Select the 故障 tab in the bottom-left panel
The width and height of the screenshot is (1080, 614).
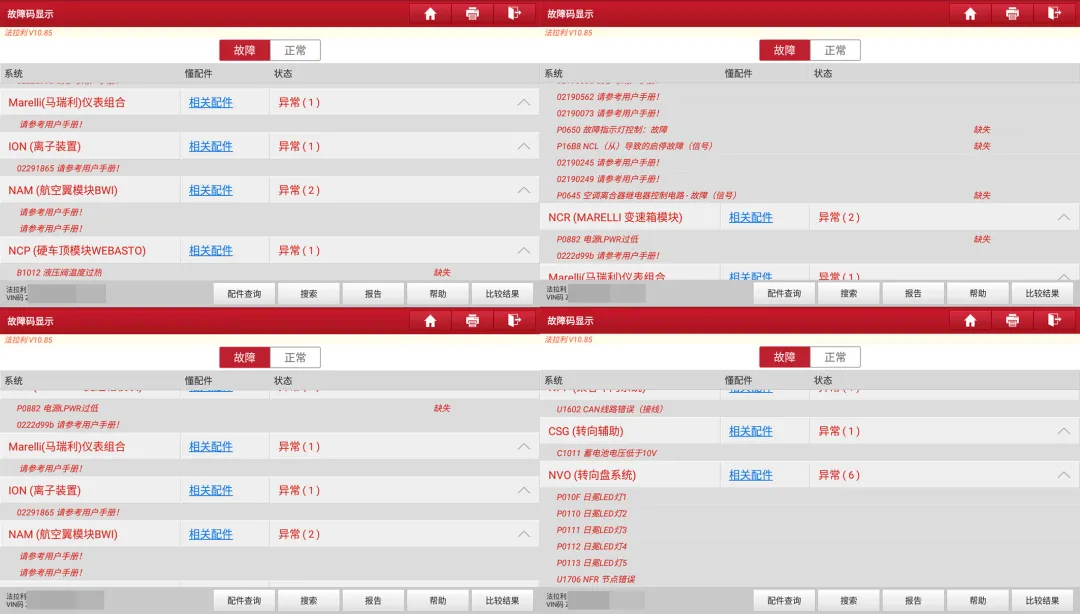[245, 358]
